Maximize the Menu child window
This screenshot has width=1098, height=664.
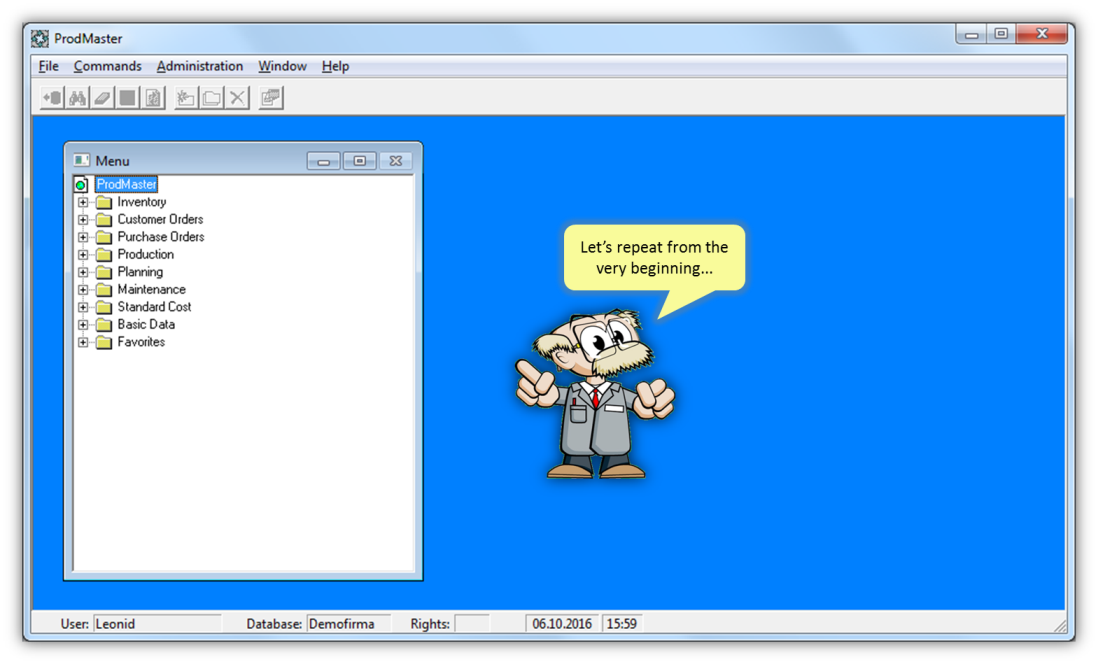pos(359,161)
